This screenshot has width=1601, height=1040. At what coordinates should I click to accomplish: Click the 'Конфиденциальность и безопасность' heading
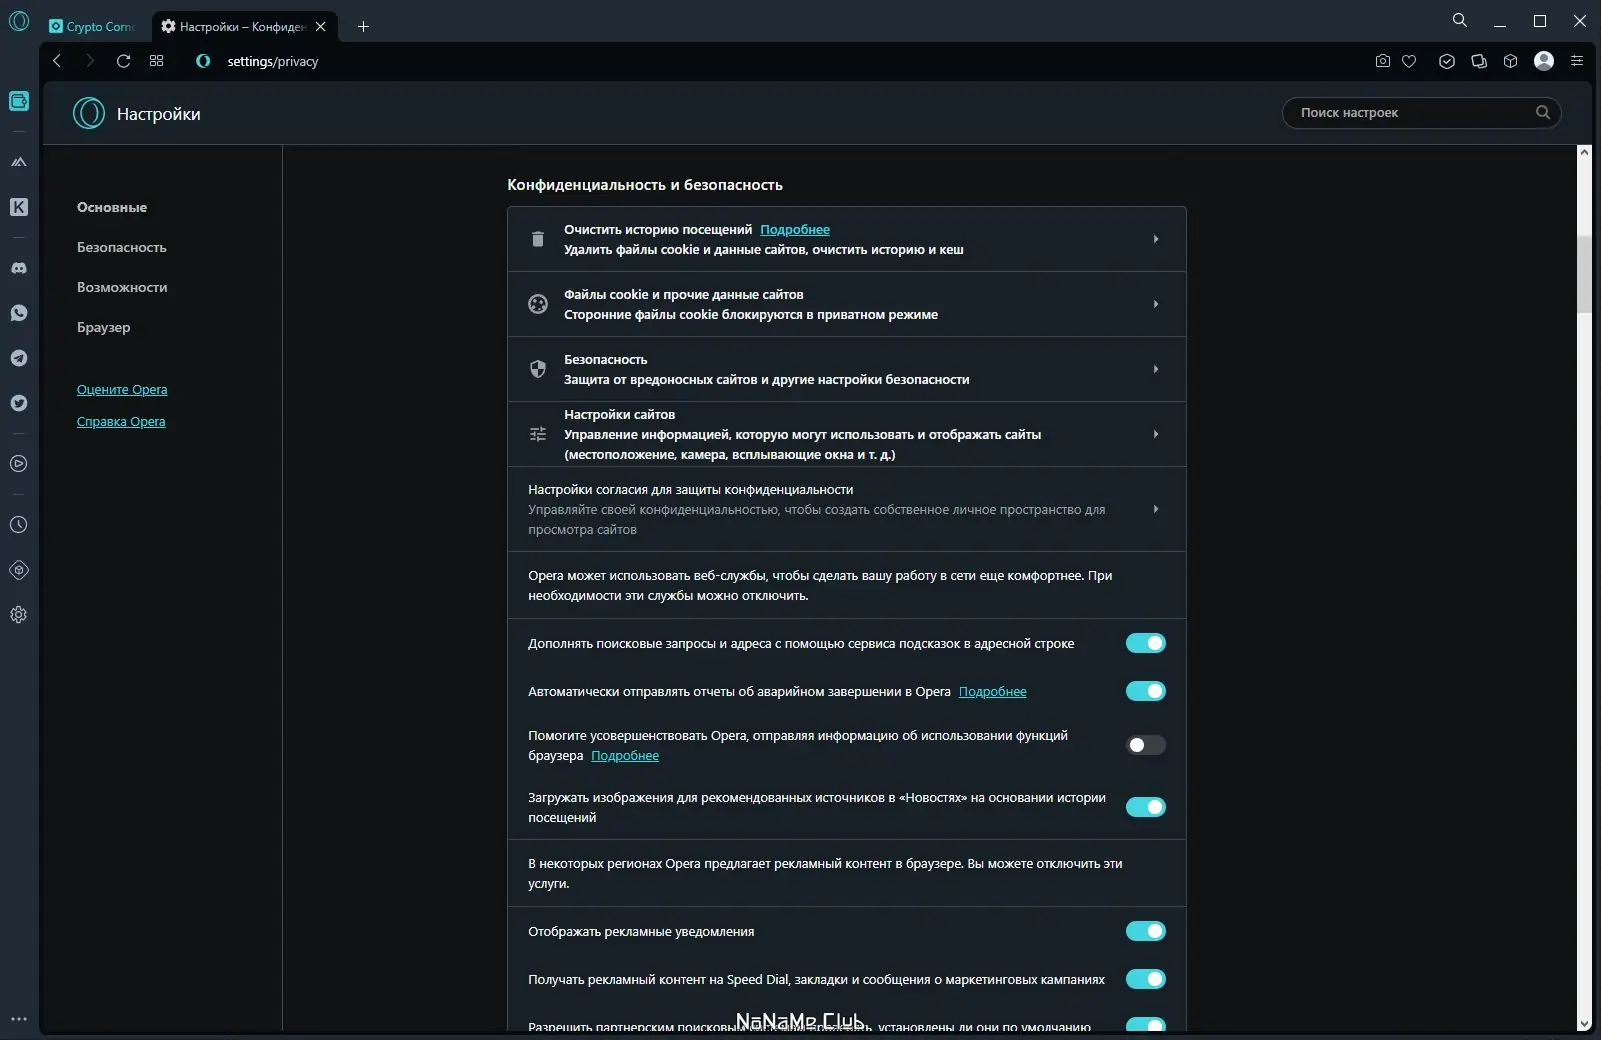(645, 185)
